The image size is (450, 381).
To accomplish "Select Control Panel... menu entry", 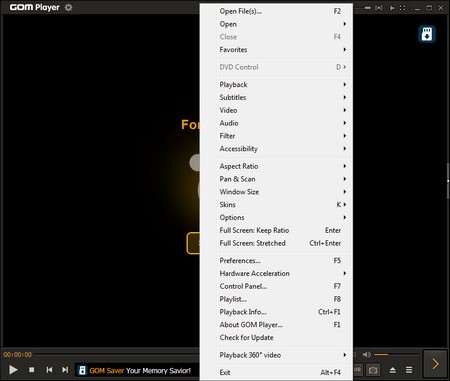I will 280,286.
